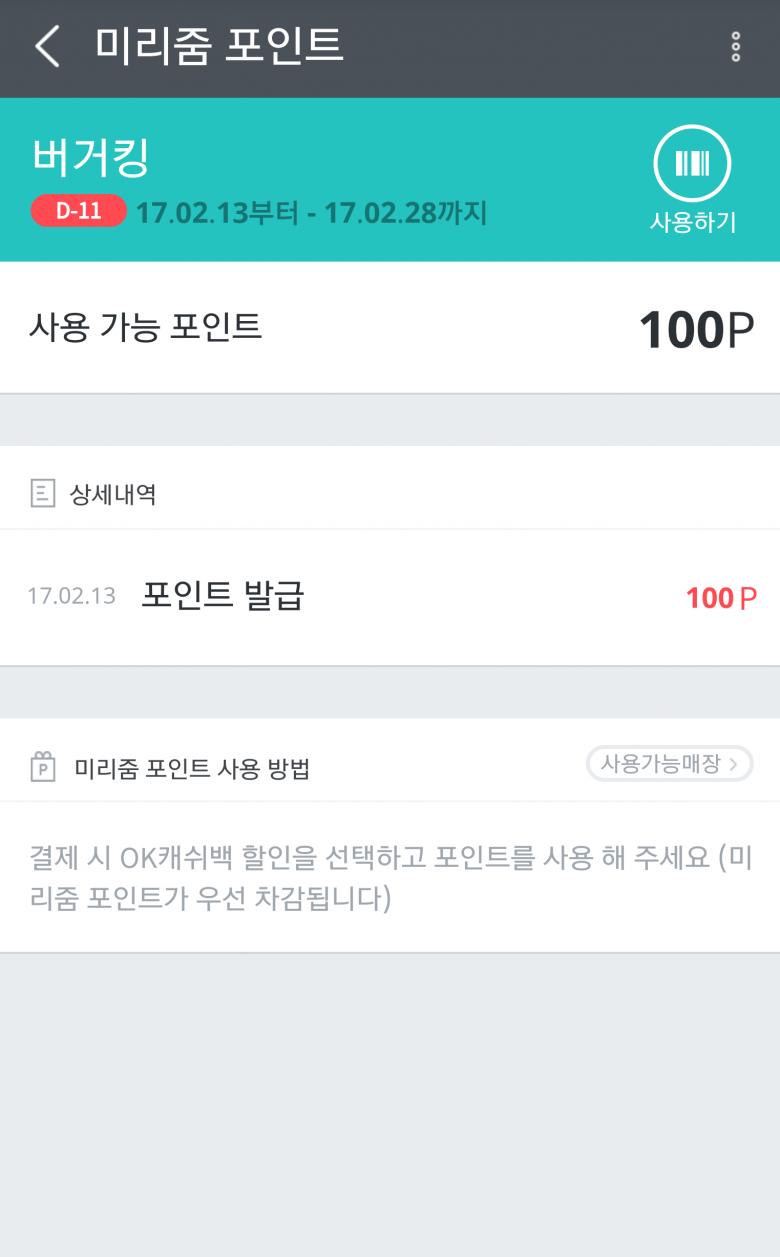This screenshot has width=780, height=1257.
Task: Tap the 사용하기 label
Action: tap(692, 222)
